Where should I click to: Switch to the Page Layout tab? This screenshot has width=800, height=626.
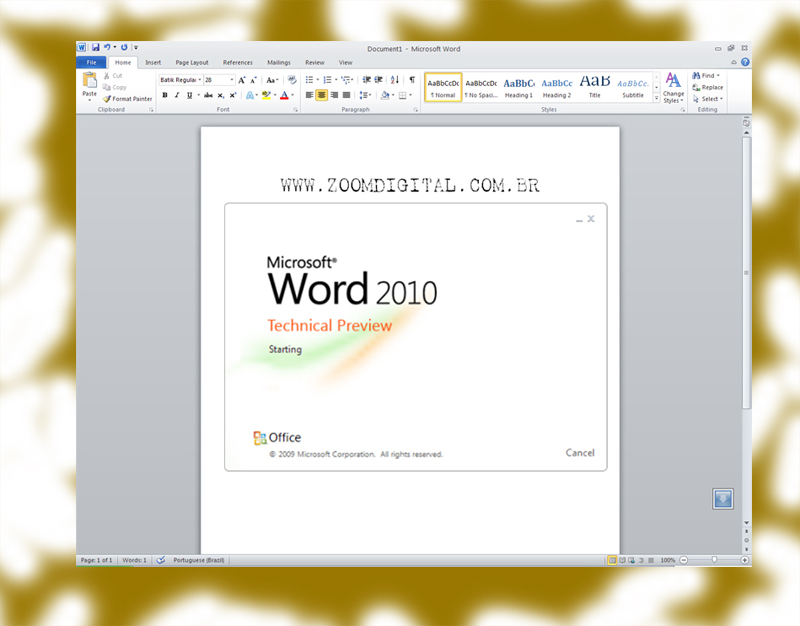point(192,62)
